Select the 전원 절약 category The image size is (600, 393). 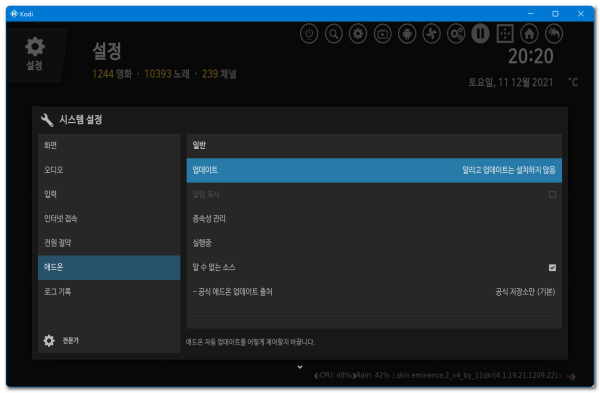tap(109, 243)
